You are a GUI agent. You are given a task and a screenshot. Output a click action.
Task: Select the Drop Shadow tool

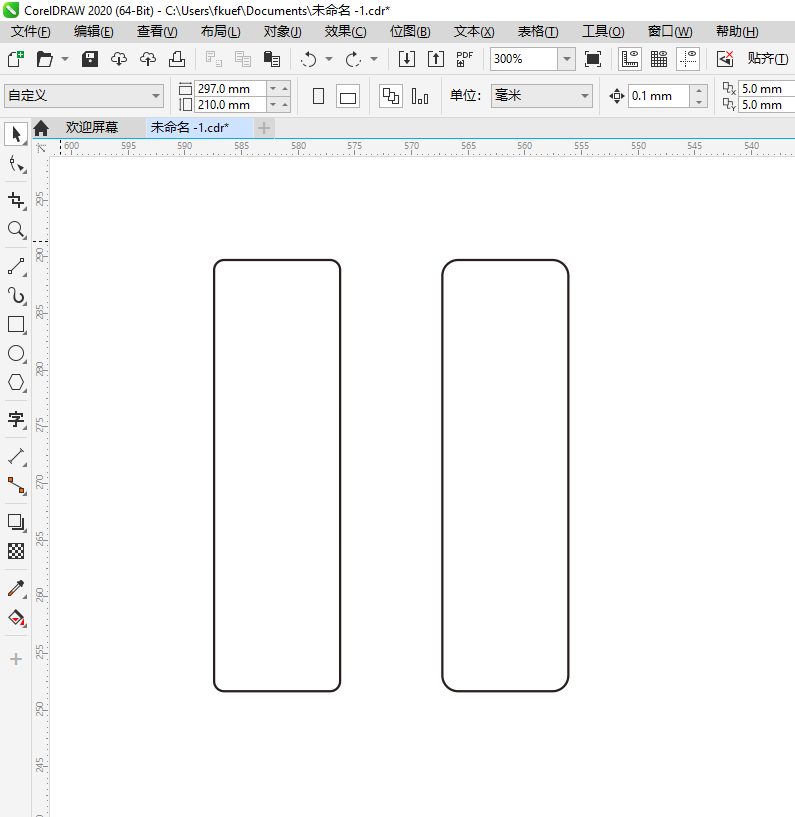16,522
